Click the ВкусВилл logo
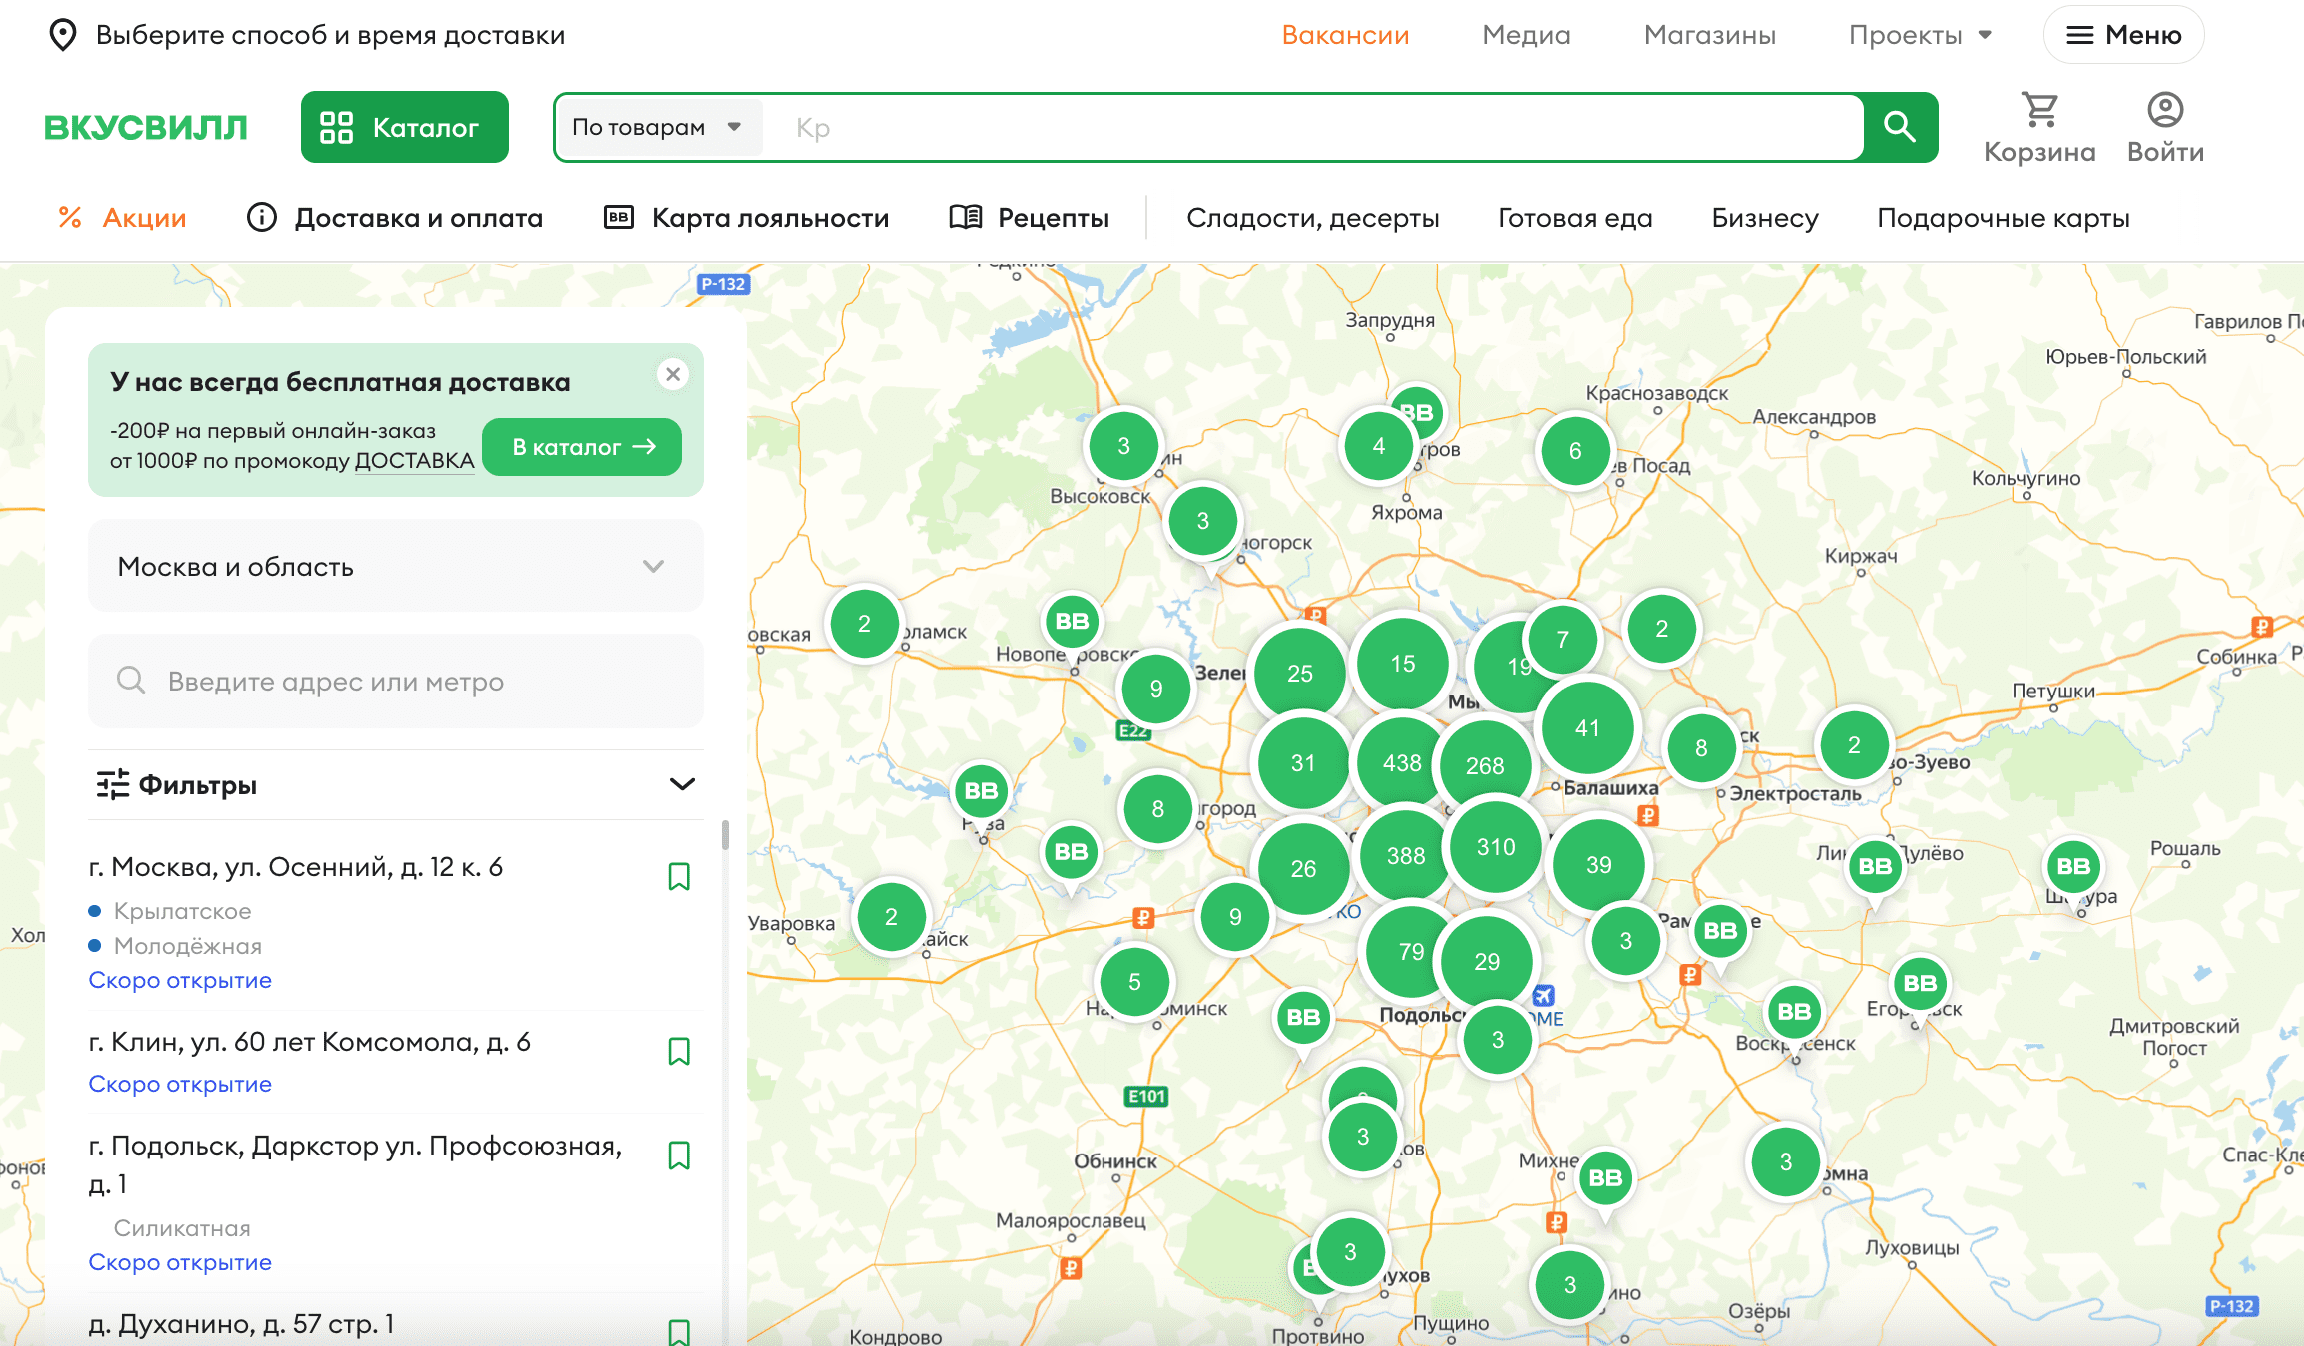The image size is (2304, 1346). [146, 127]
